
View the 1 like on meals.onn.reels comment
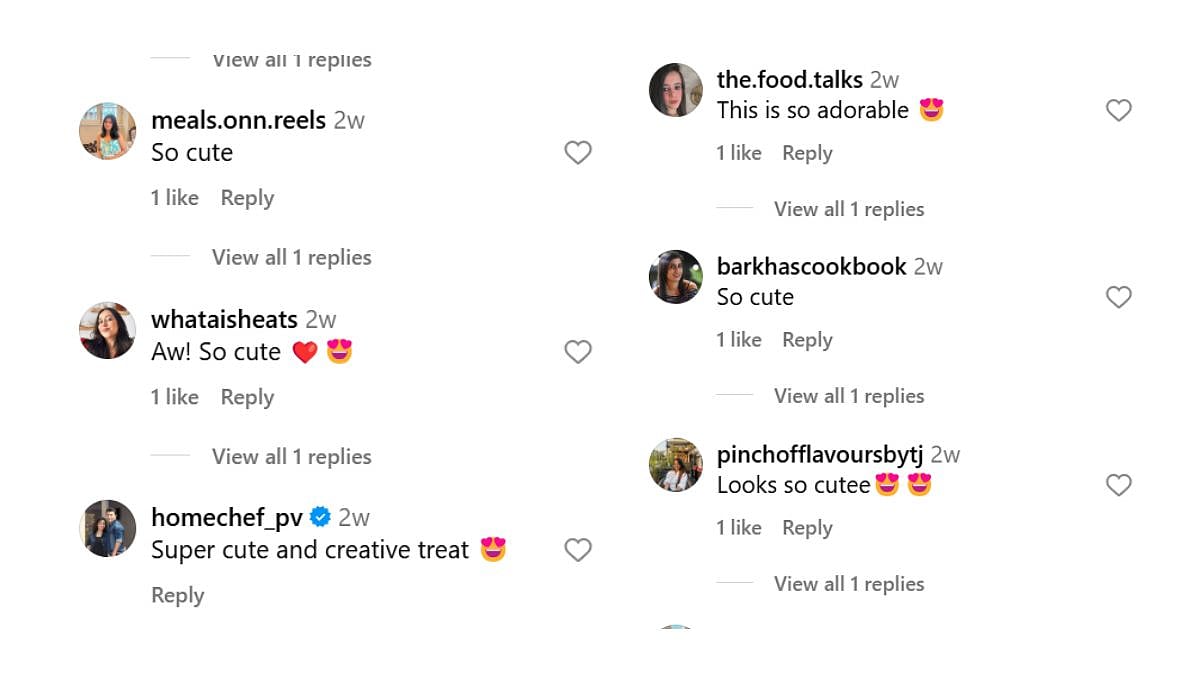174,198
